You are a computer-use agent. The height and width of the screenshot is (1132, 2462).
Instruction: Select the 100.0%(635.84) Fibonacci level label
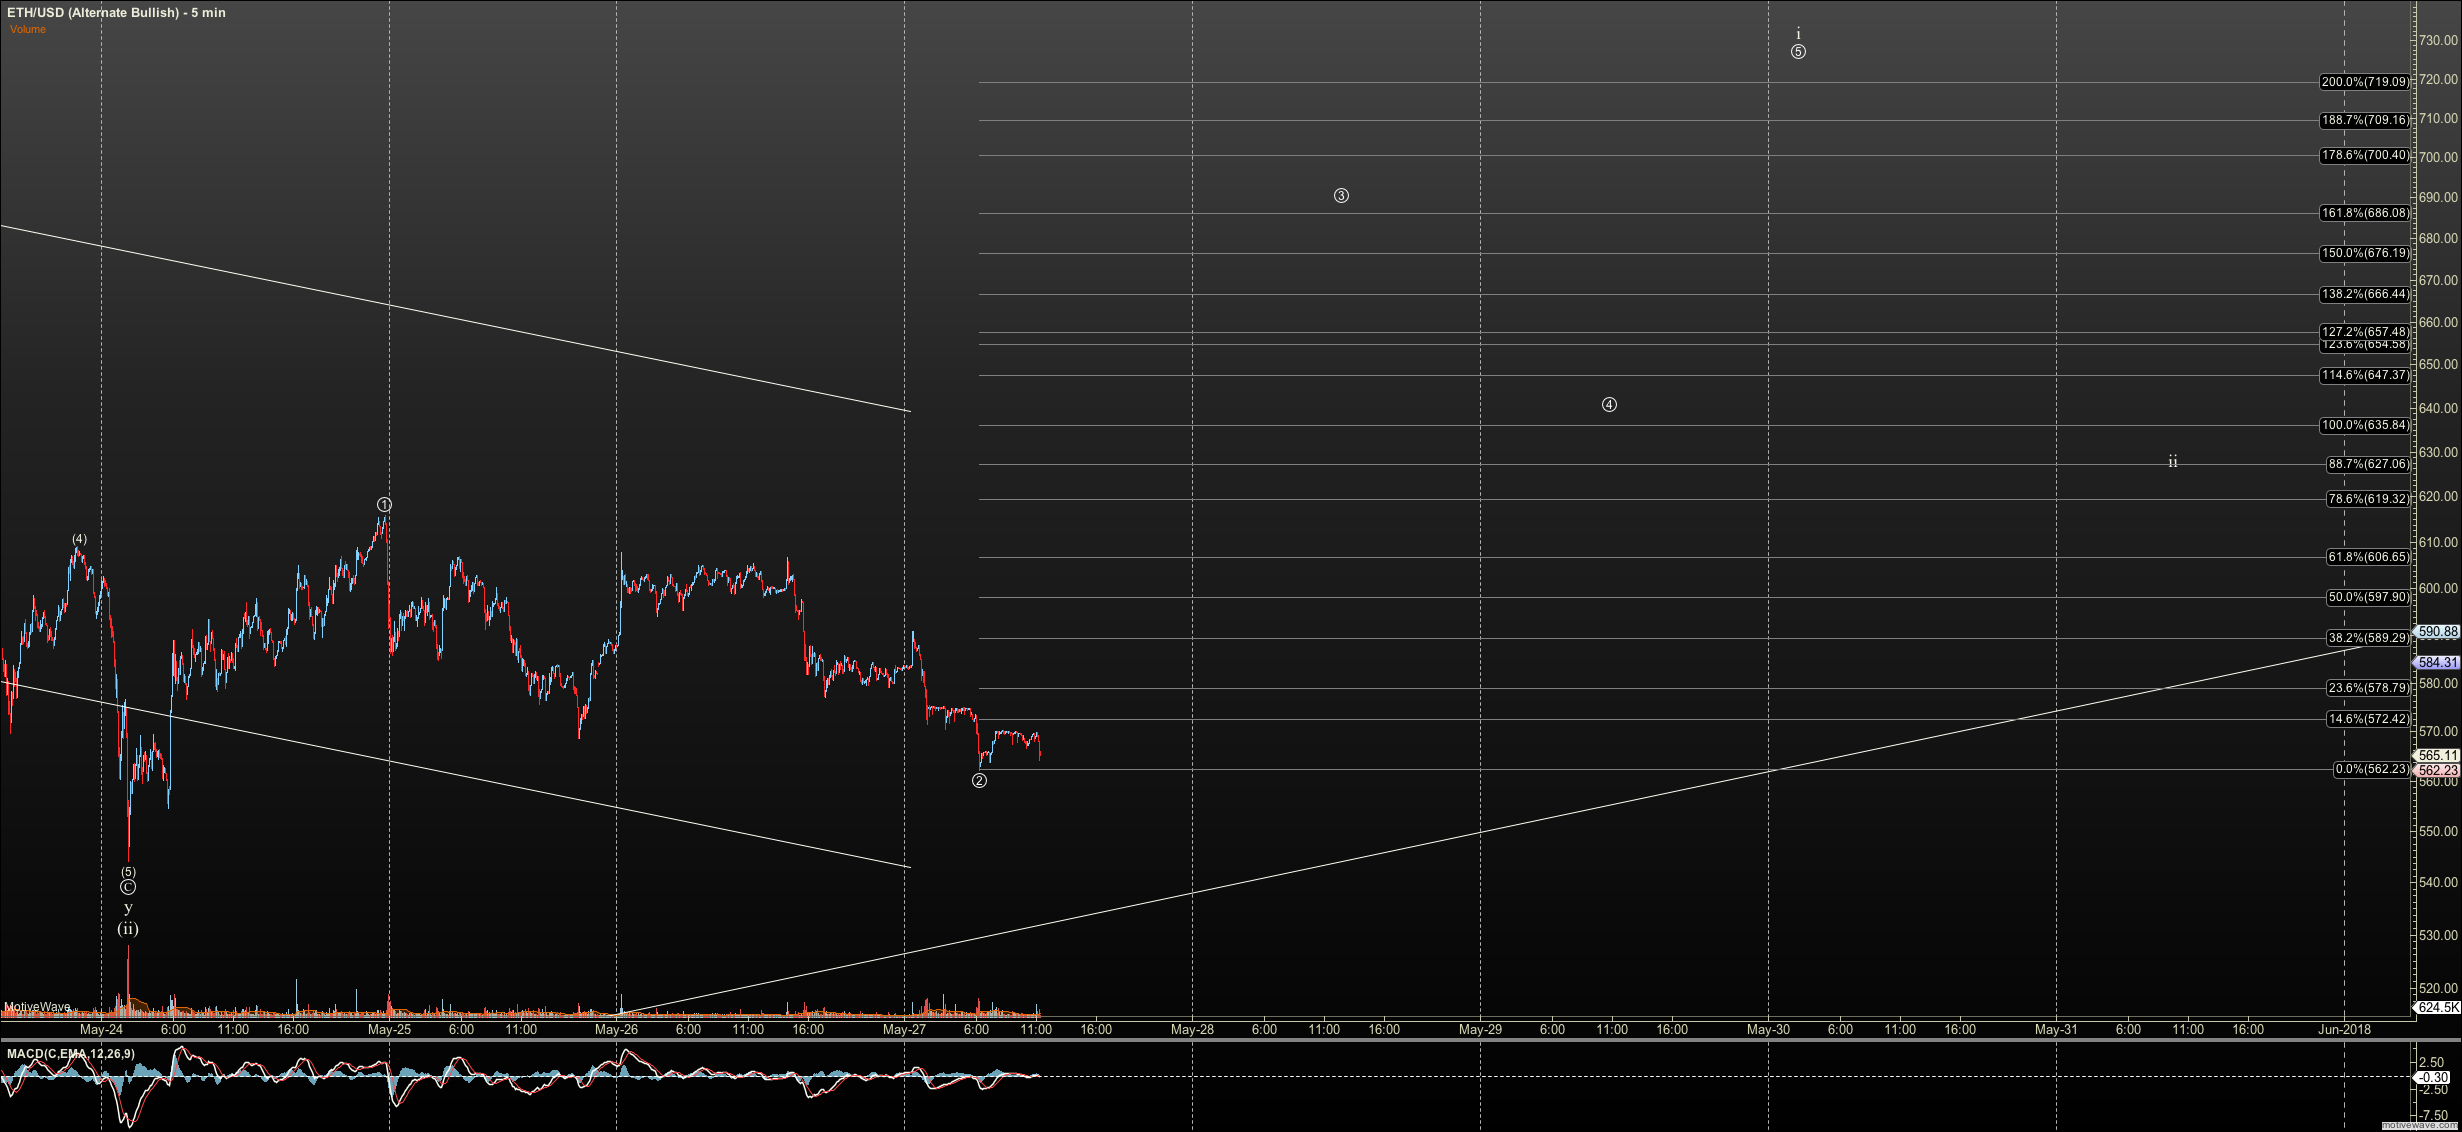point(2365,425)
